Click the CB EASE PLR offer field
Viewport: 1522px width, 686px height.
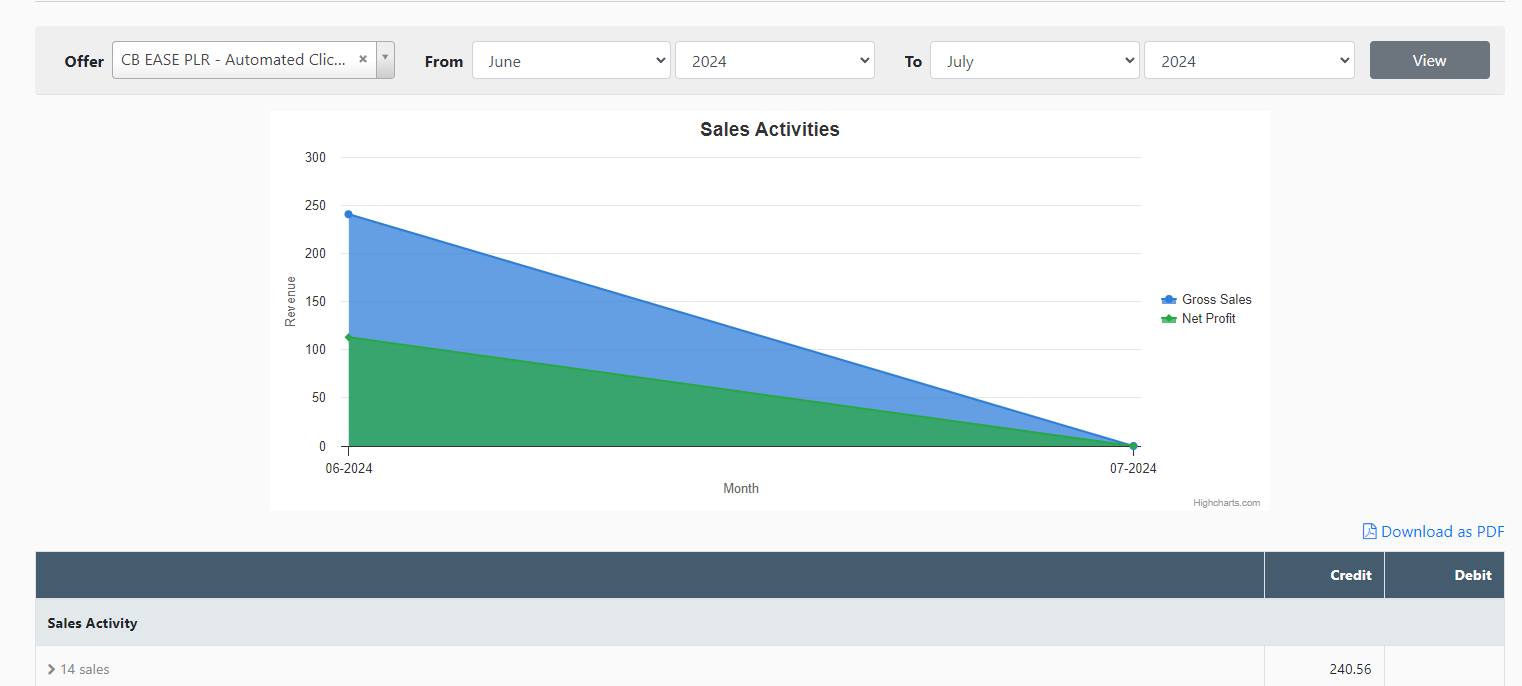click(x=233, y=59)
